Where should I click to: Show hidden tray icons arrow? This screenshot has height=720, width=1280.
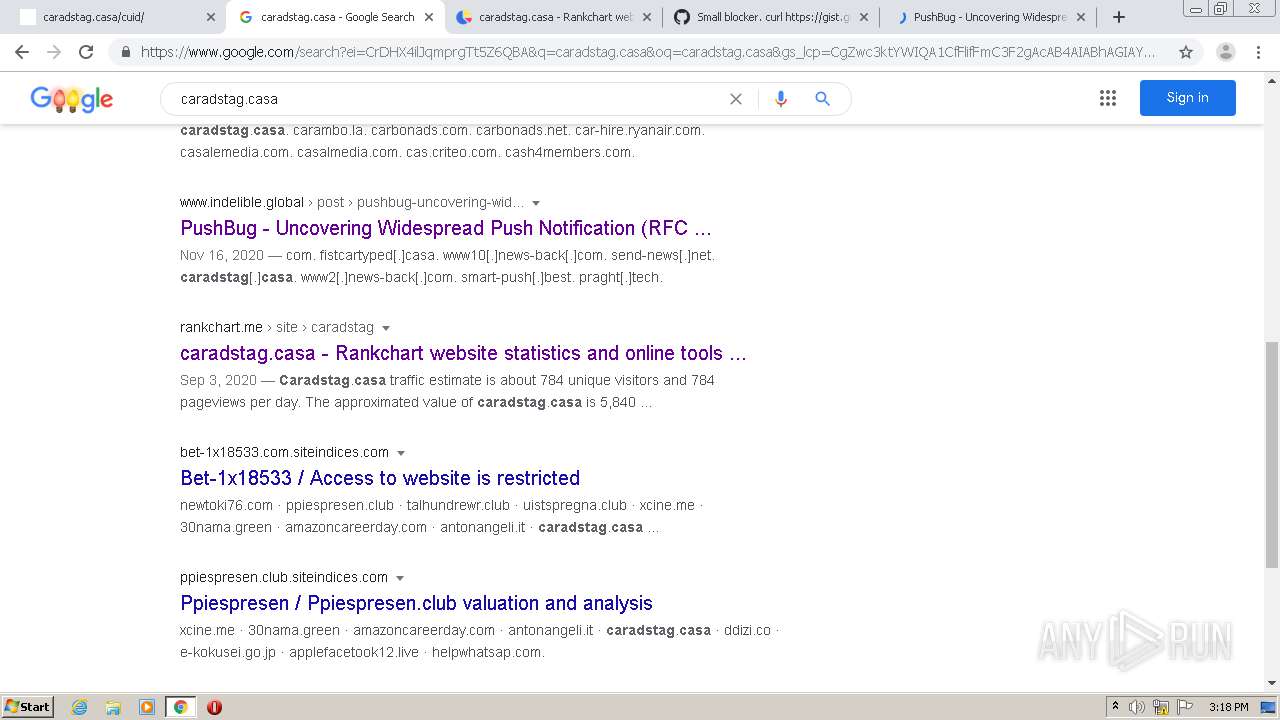[1115, 707]
